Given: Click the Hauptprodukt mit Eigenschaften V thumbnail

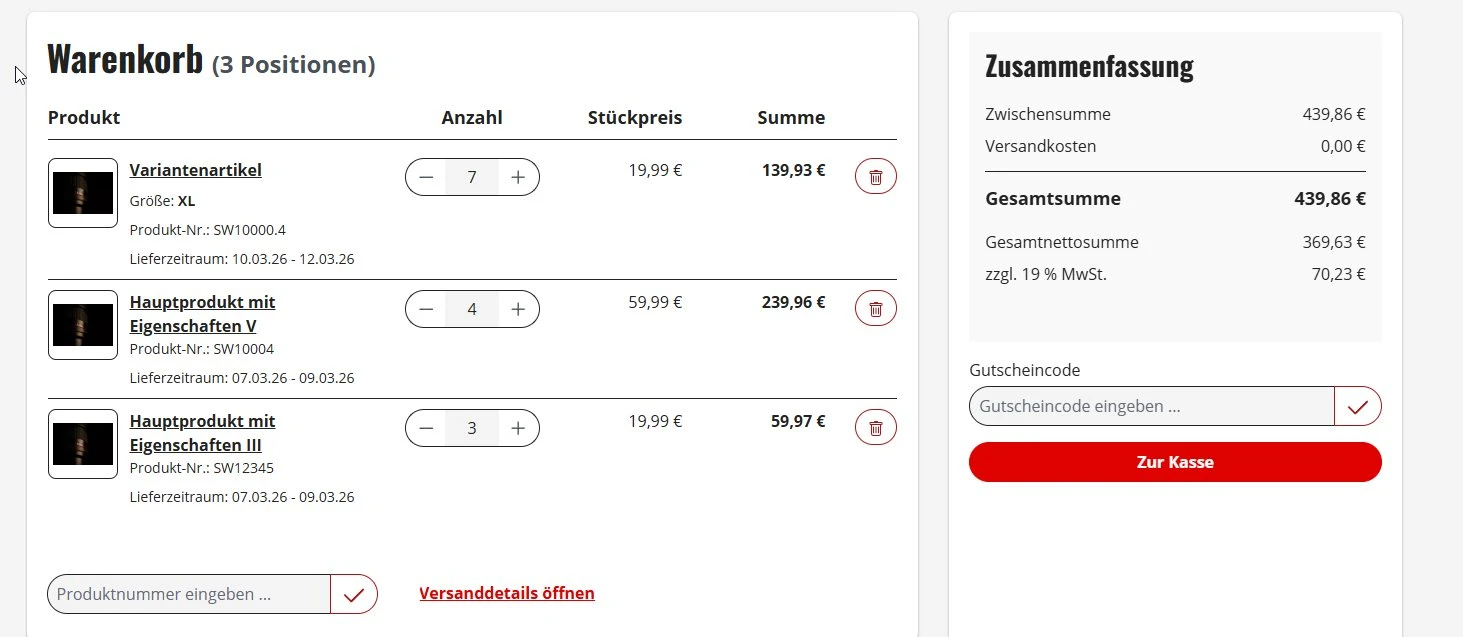Looking at the screenshot, I should tap(82, 324).
